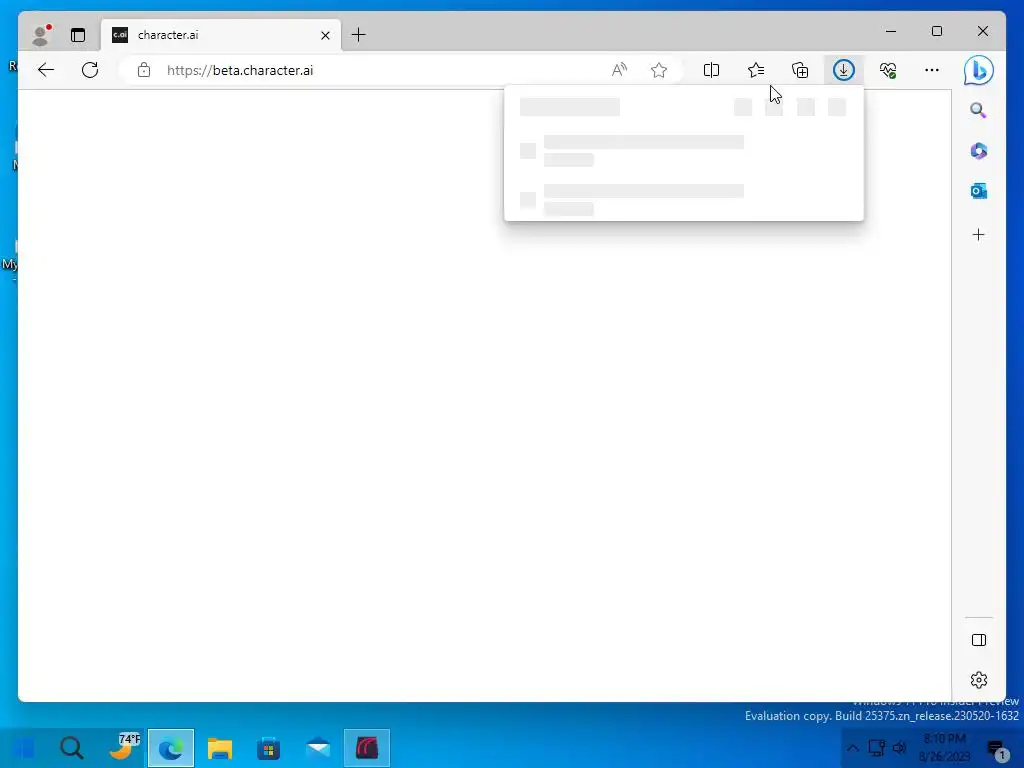Toggle the Downloads flyout button

[x=844, y=70]
